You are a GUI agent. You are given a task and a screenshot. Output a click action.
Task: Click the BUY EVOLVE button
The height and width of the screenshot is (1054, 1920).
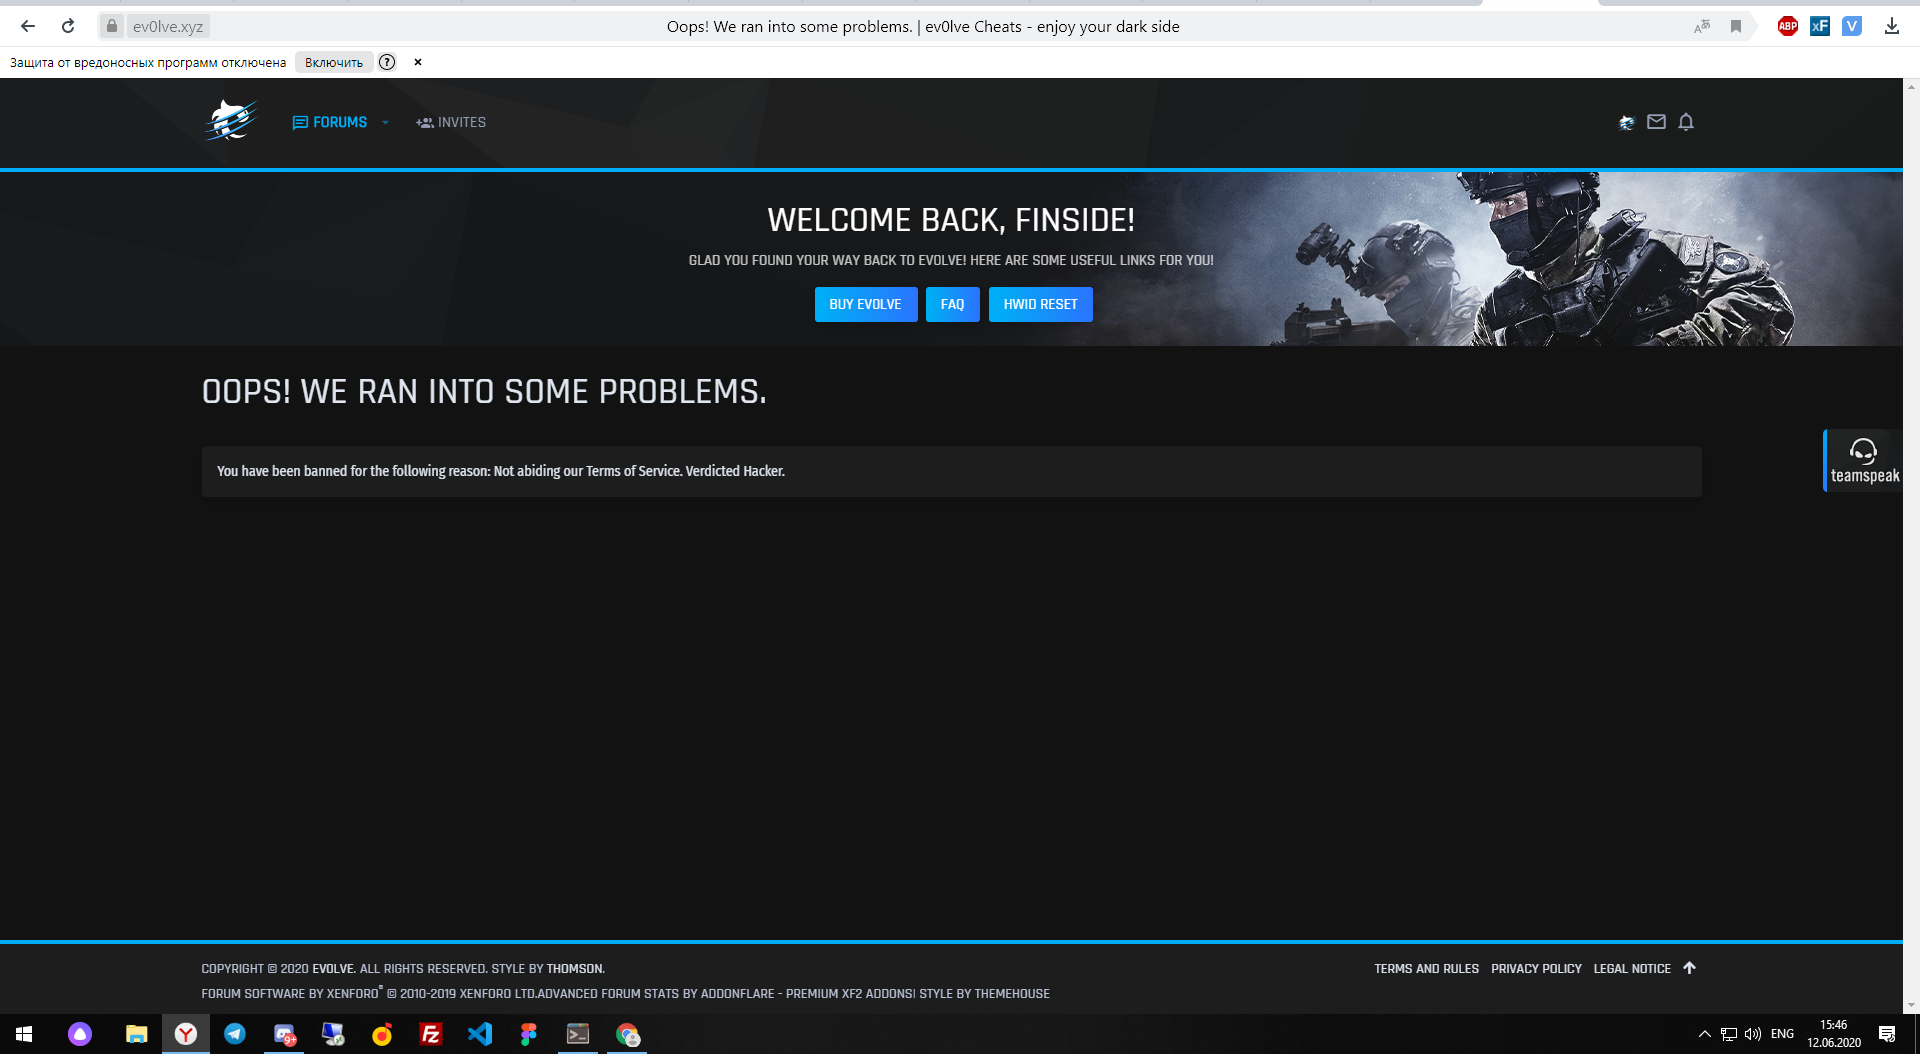(x=866, y=304)
